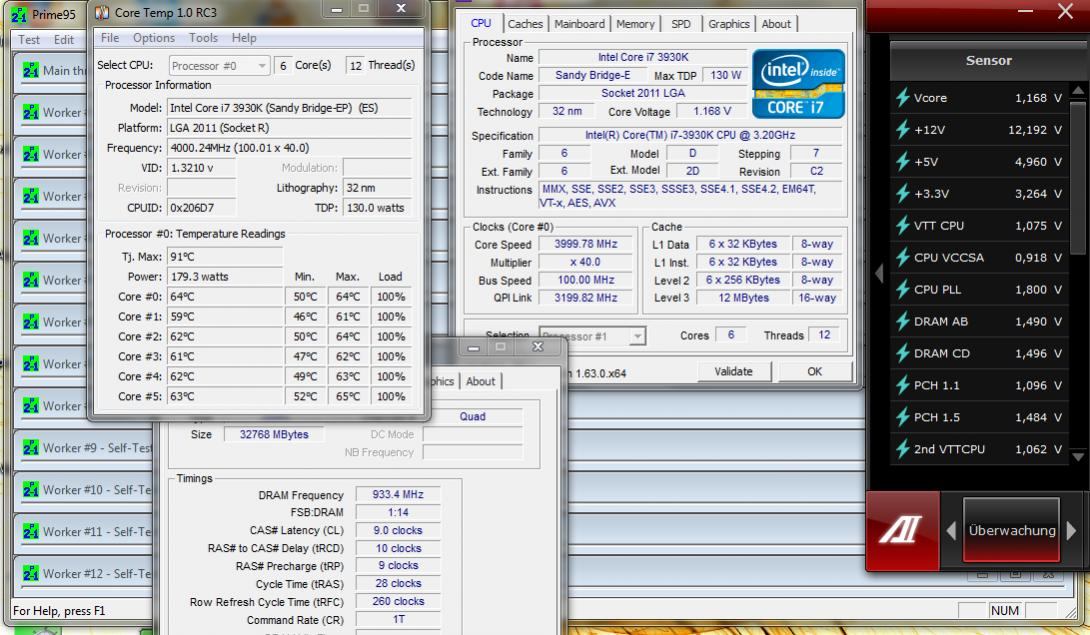Click the PCH 1.1 lightning bolt icon
Screen dimensions: 1090x635
pos(903,385)
